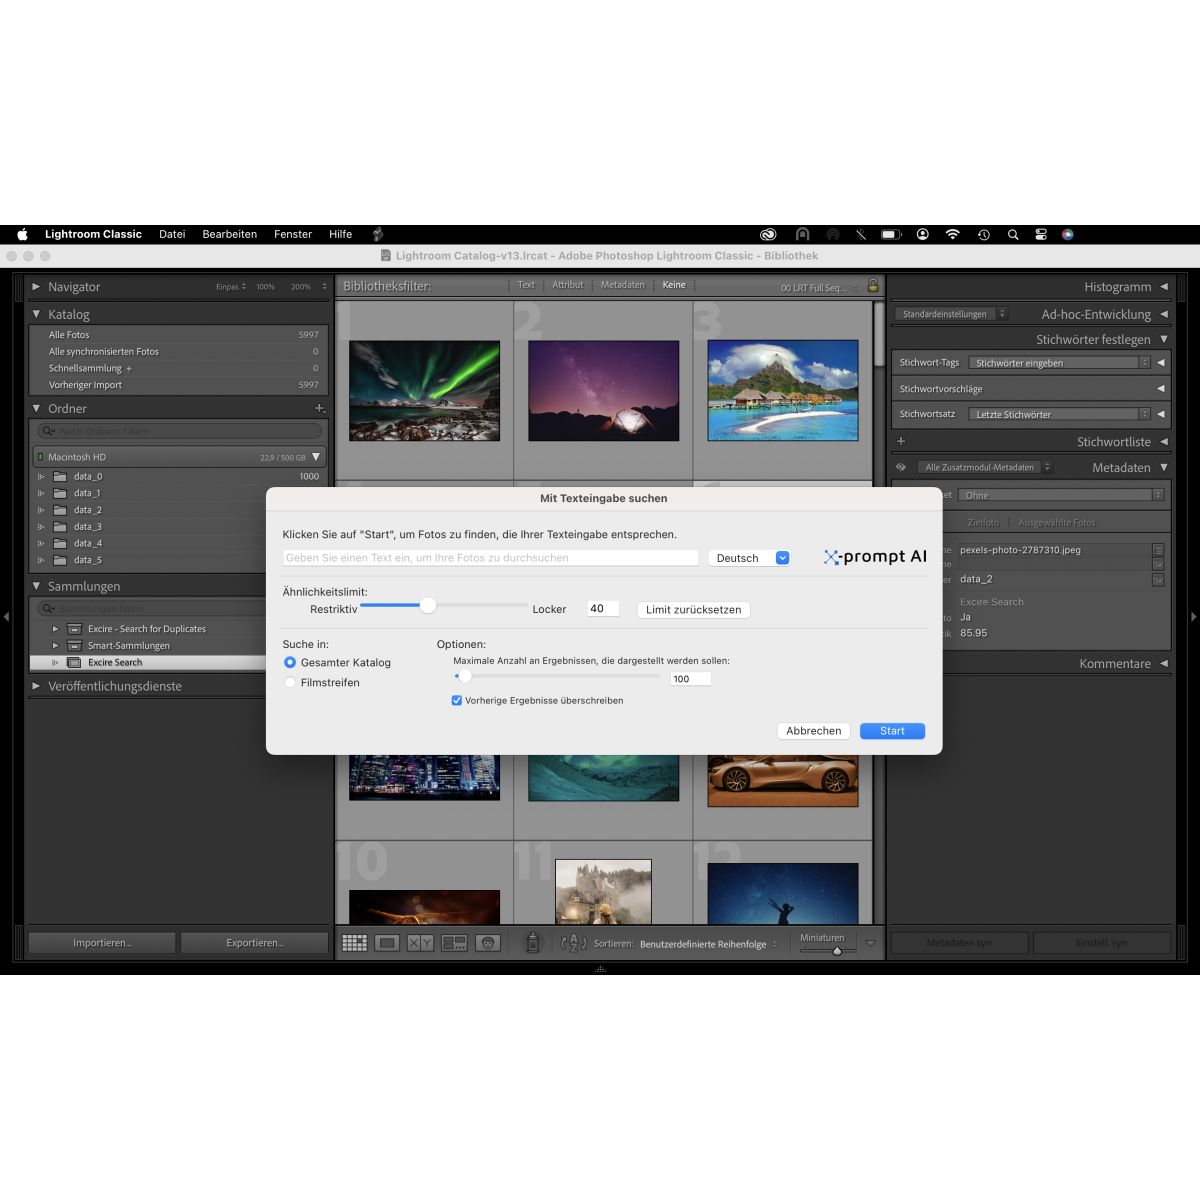Expand the Veröffentlichungsdienste panel
The height and width of the screenshot is (1200, 1200).
pos(37,686)
